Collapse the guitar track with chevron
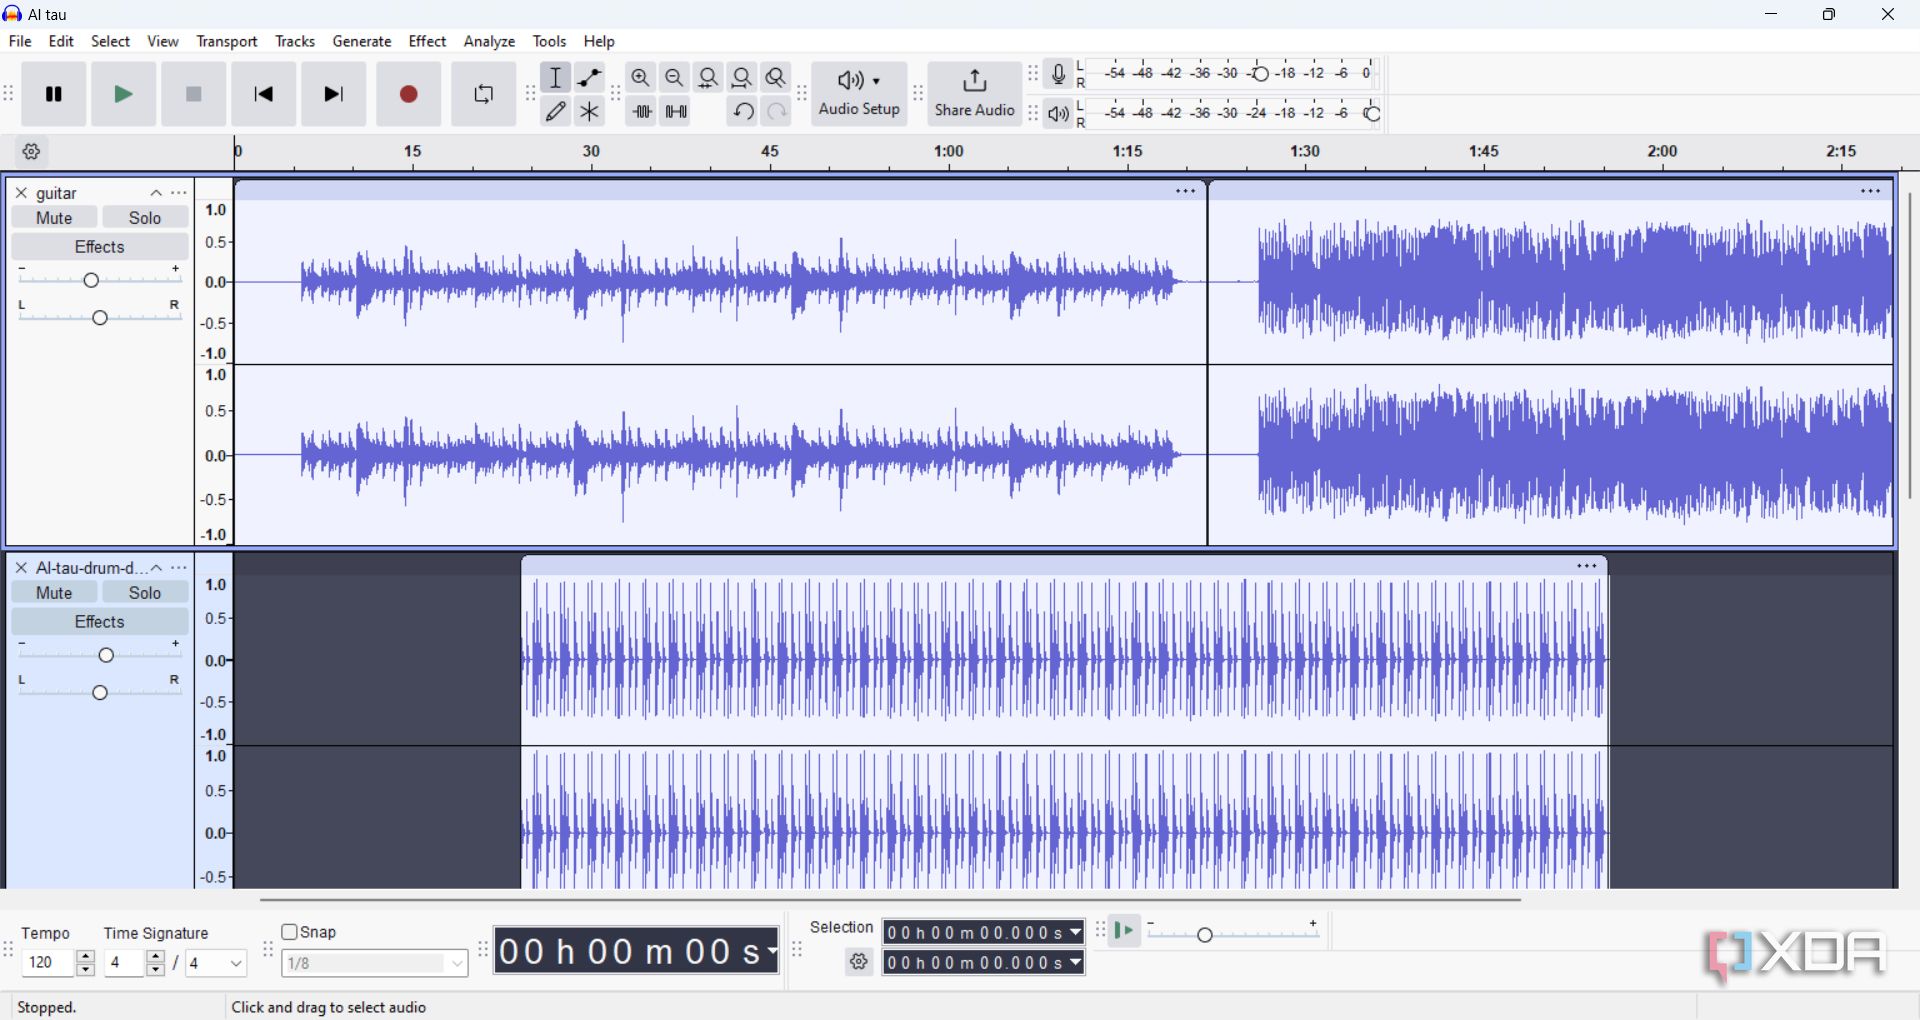The width and height of the screenshot is (1920, 1020). [x=156, y=193]
